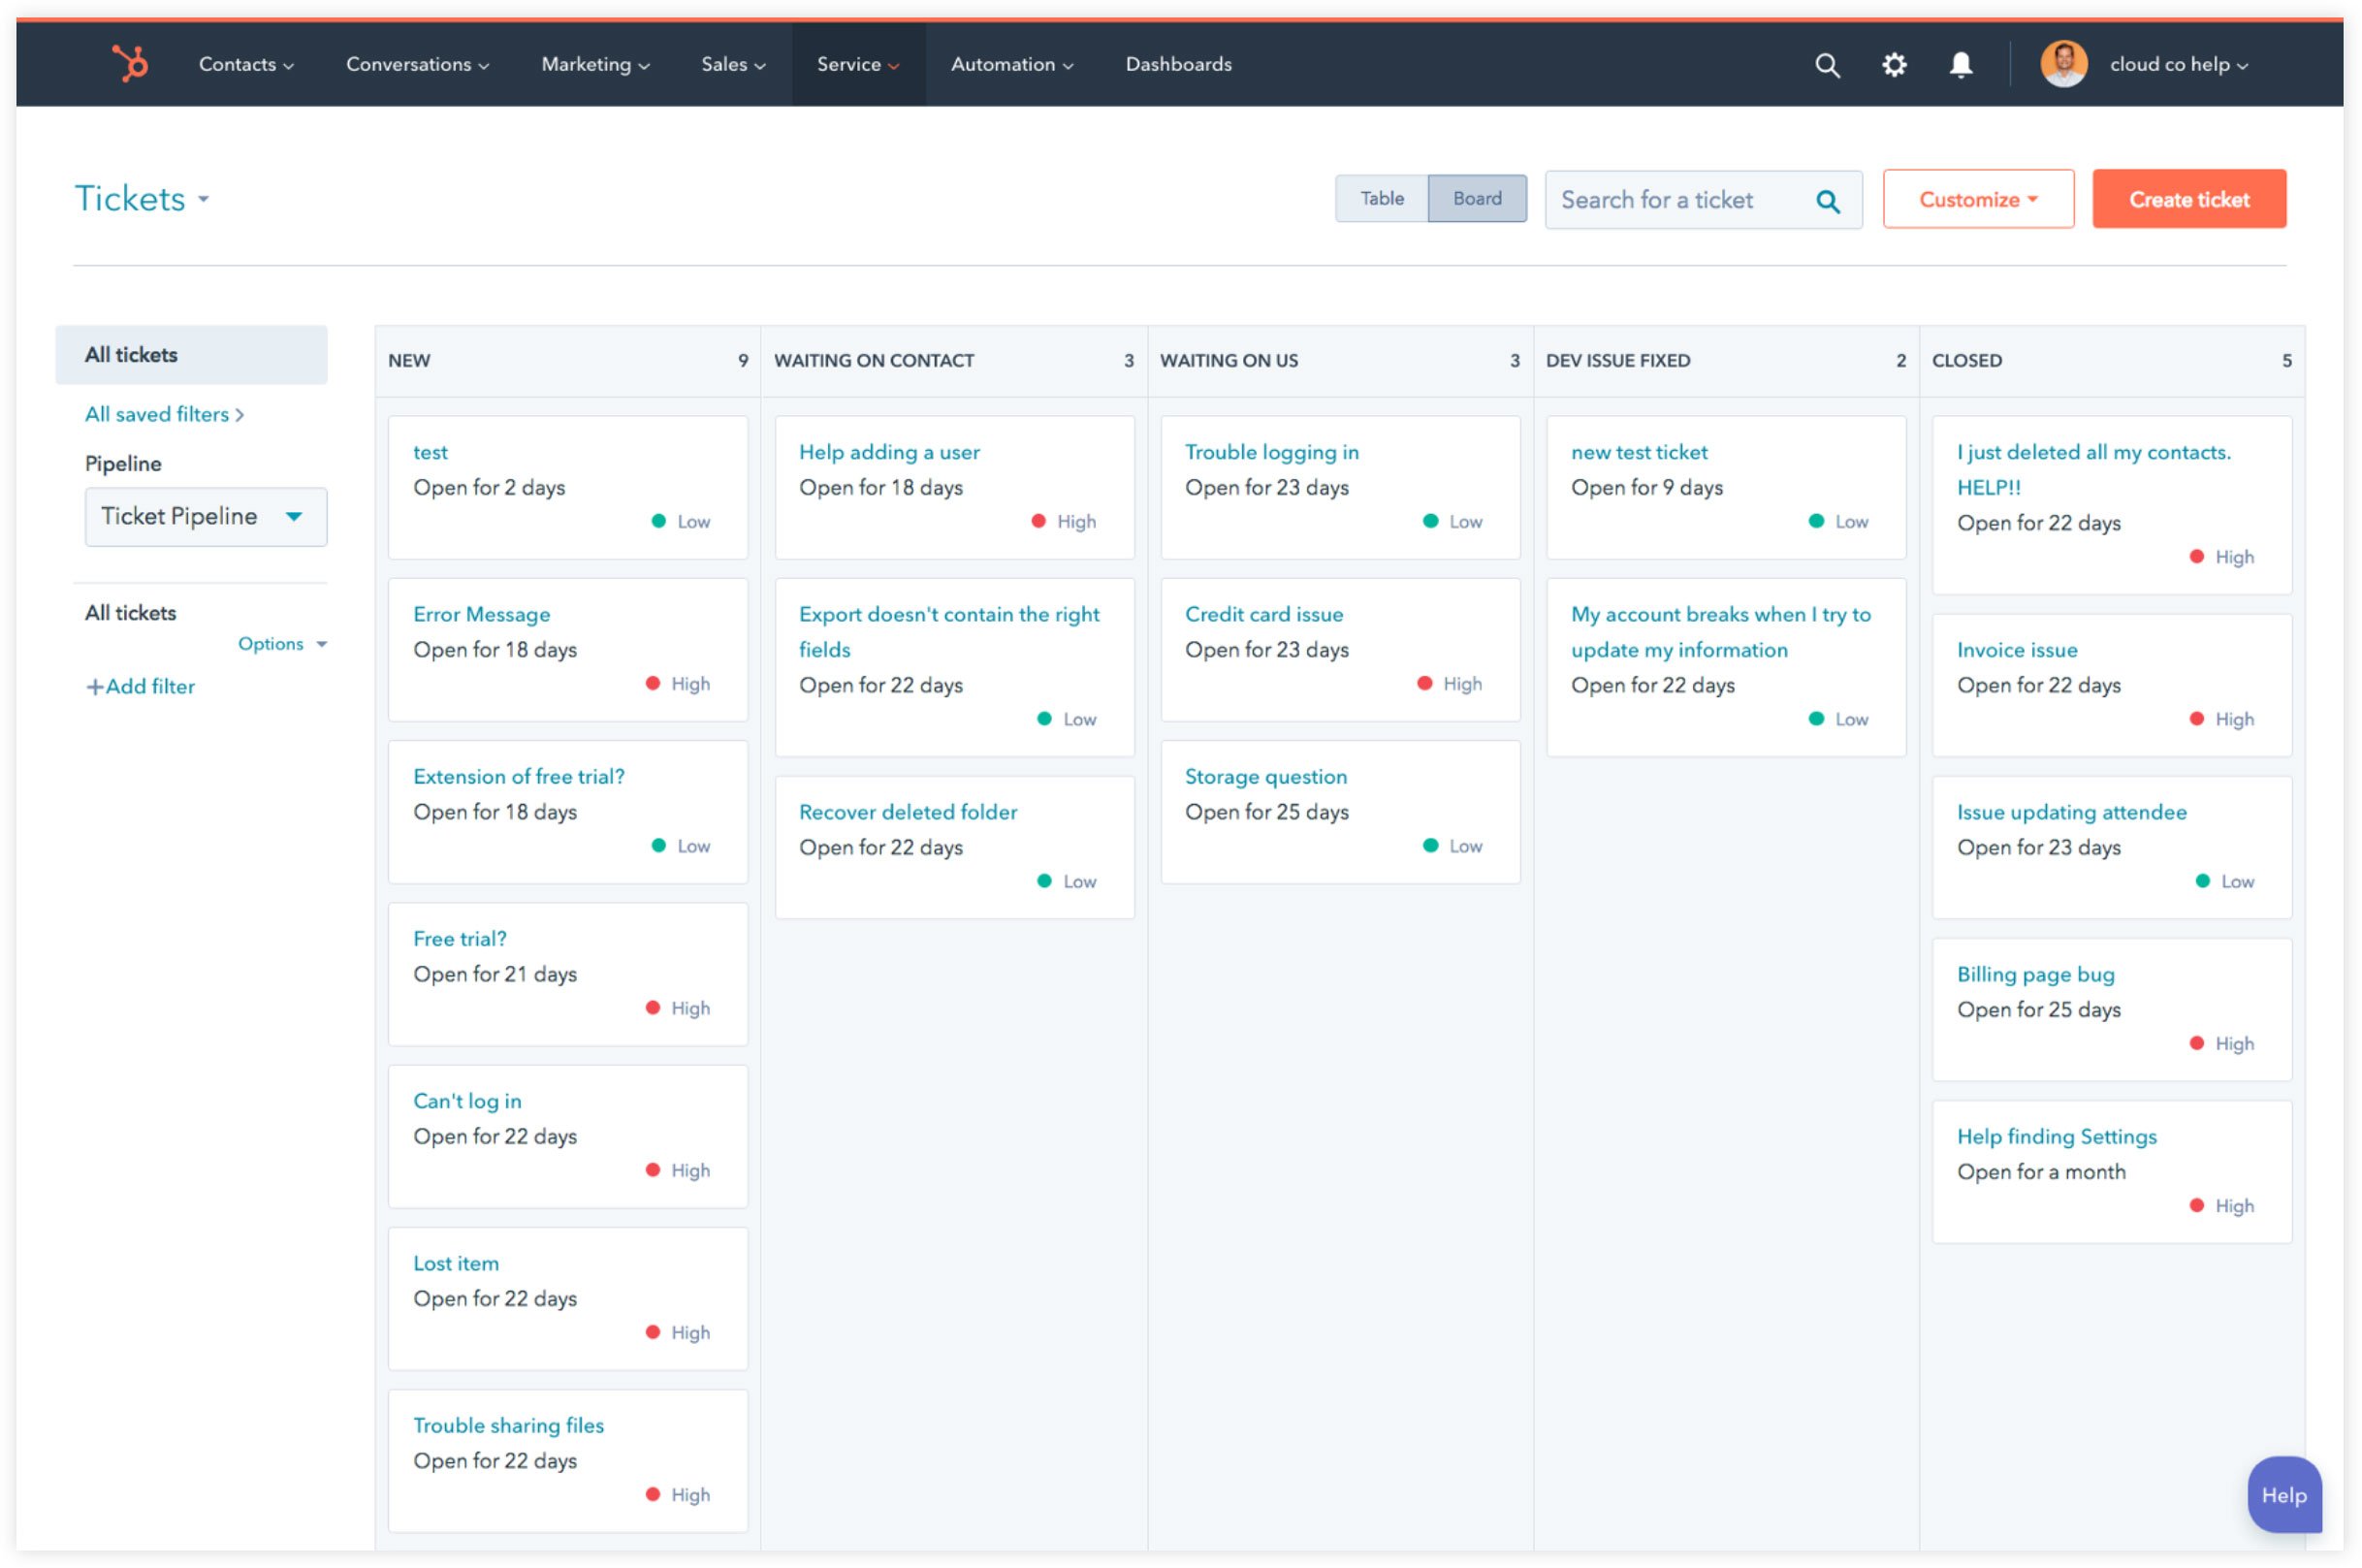The height and width of the screenshot is (1568, 2362).
Task: Switch to Table view
Action: (1382, 199)
